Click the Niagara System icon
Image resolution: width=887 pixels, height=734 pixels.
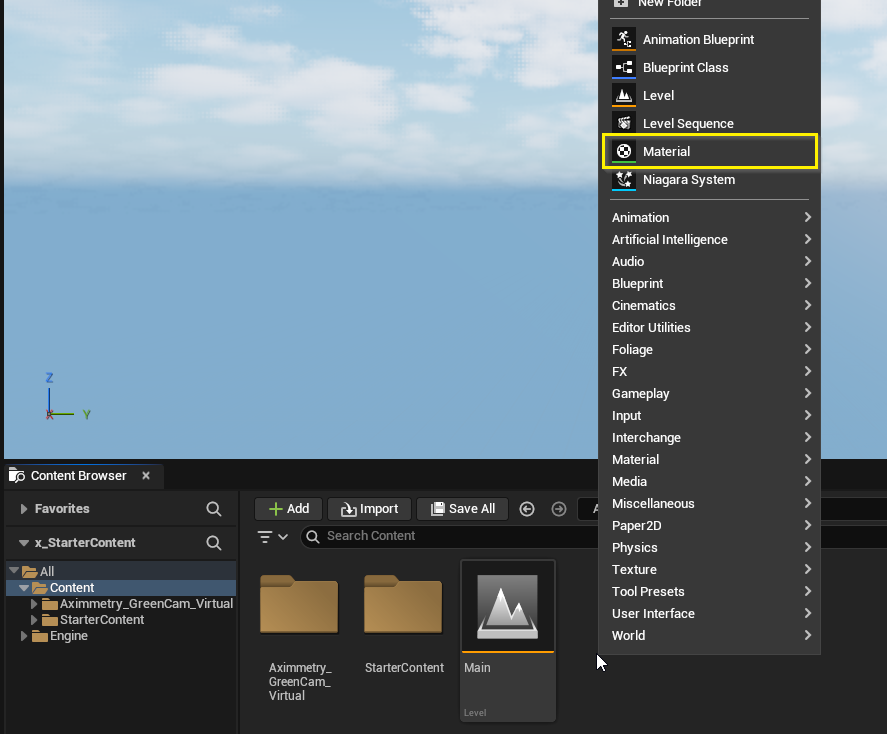click(624, 180)
